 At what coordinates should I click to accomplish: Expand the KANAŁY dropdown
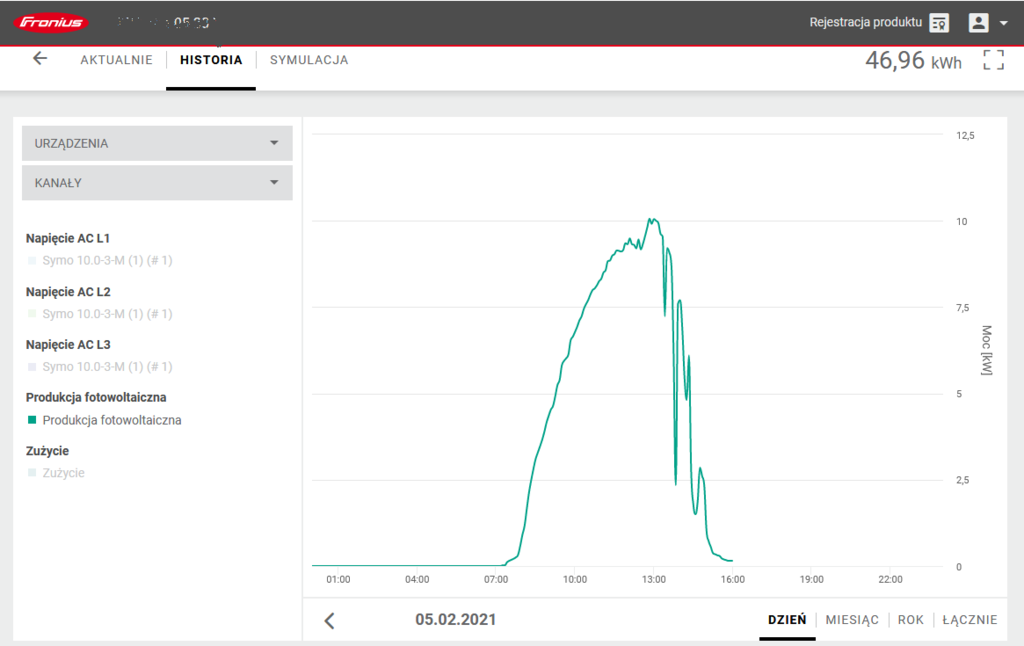(x=157, y=183)
